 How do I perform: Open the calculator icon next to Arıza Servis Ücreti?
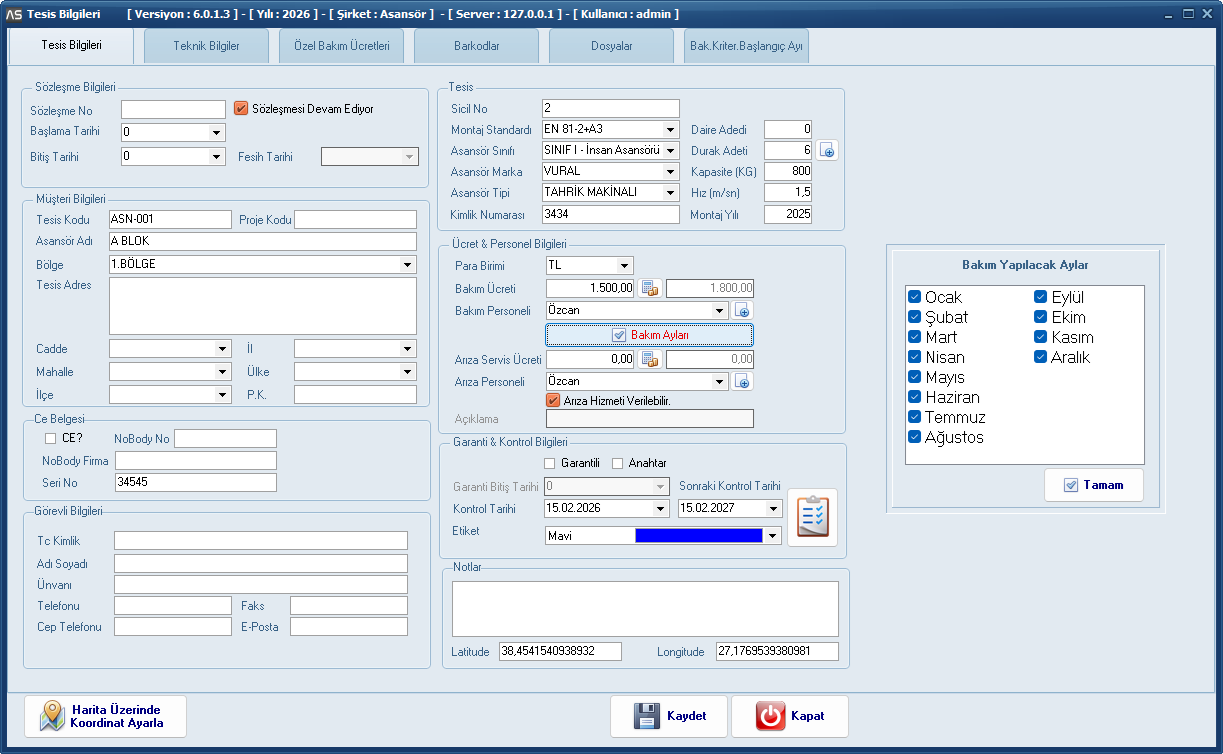[650, 359]
